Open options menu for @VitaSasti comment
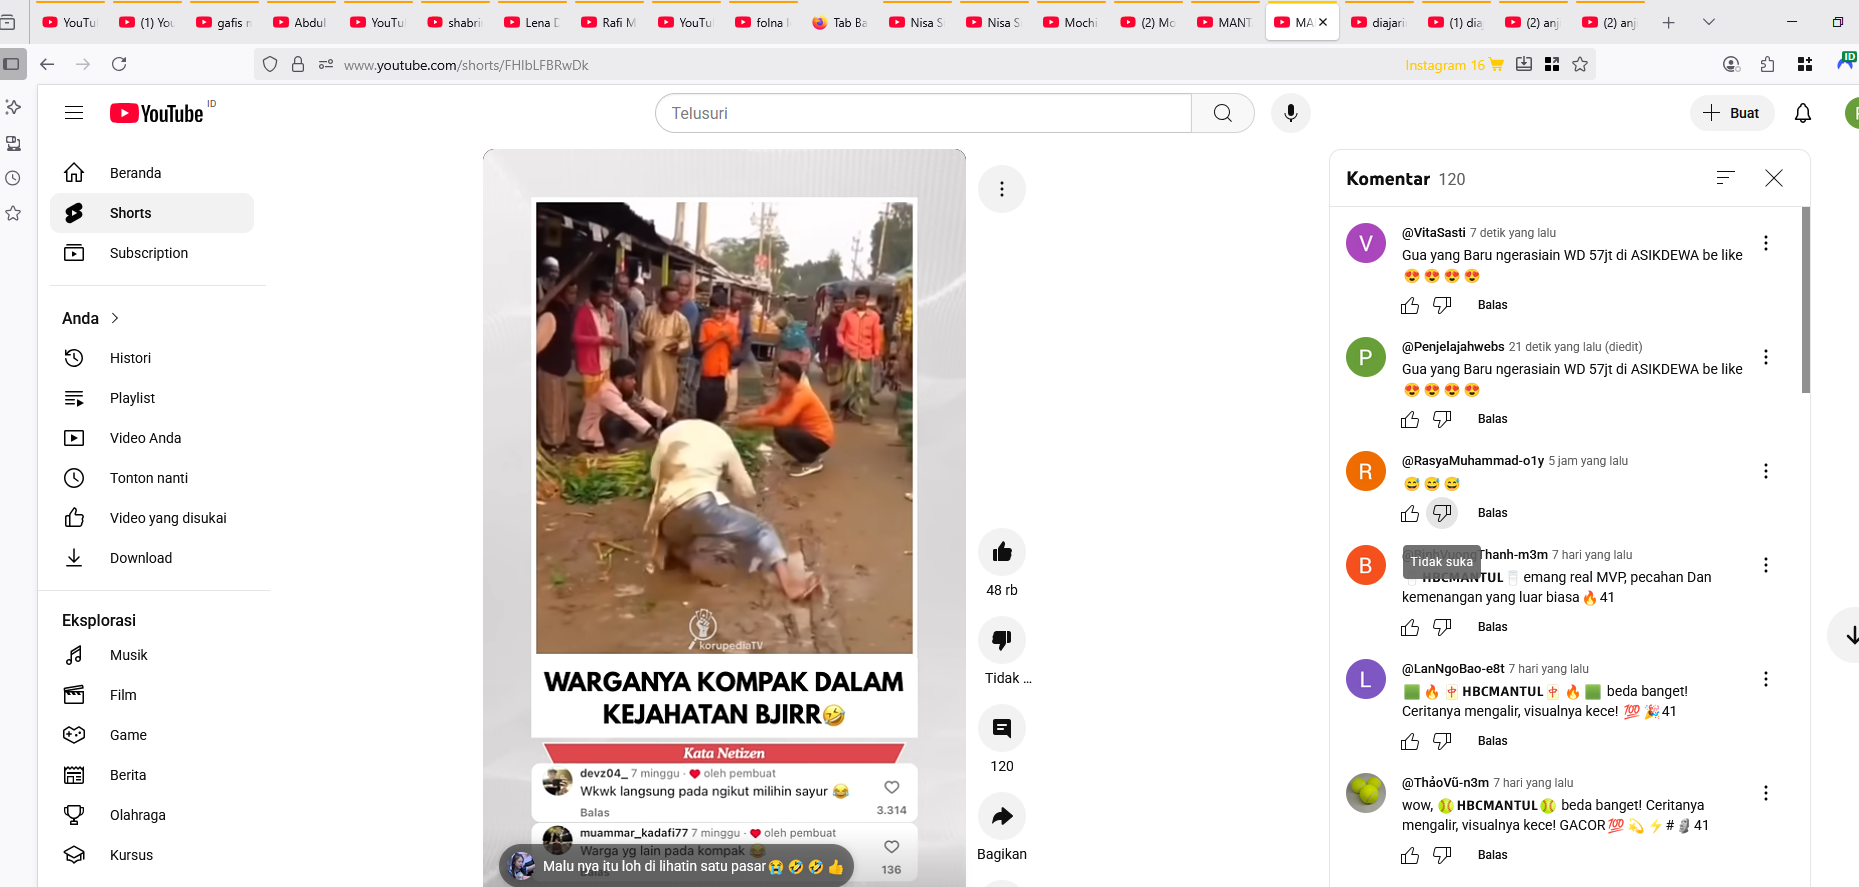 click(1766, 243)
